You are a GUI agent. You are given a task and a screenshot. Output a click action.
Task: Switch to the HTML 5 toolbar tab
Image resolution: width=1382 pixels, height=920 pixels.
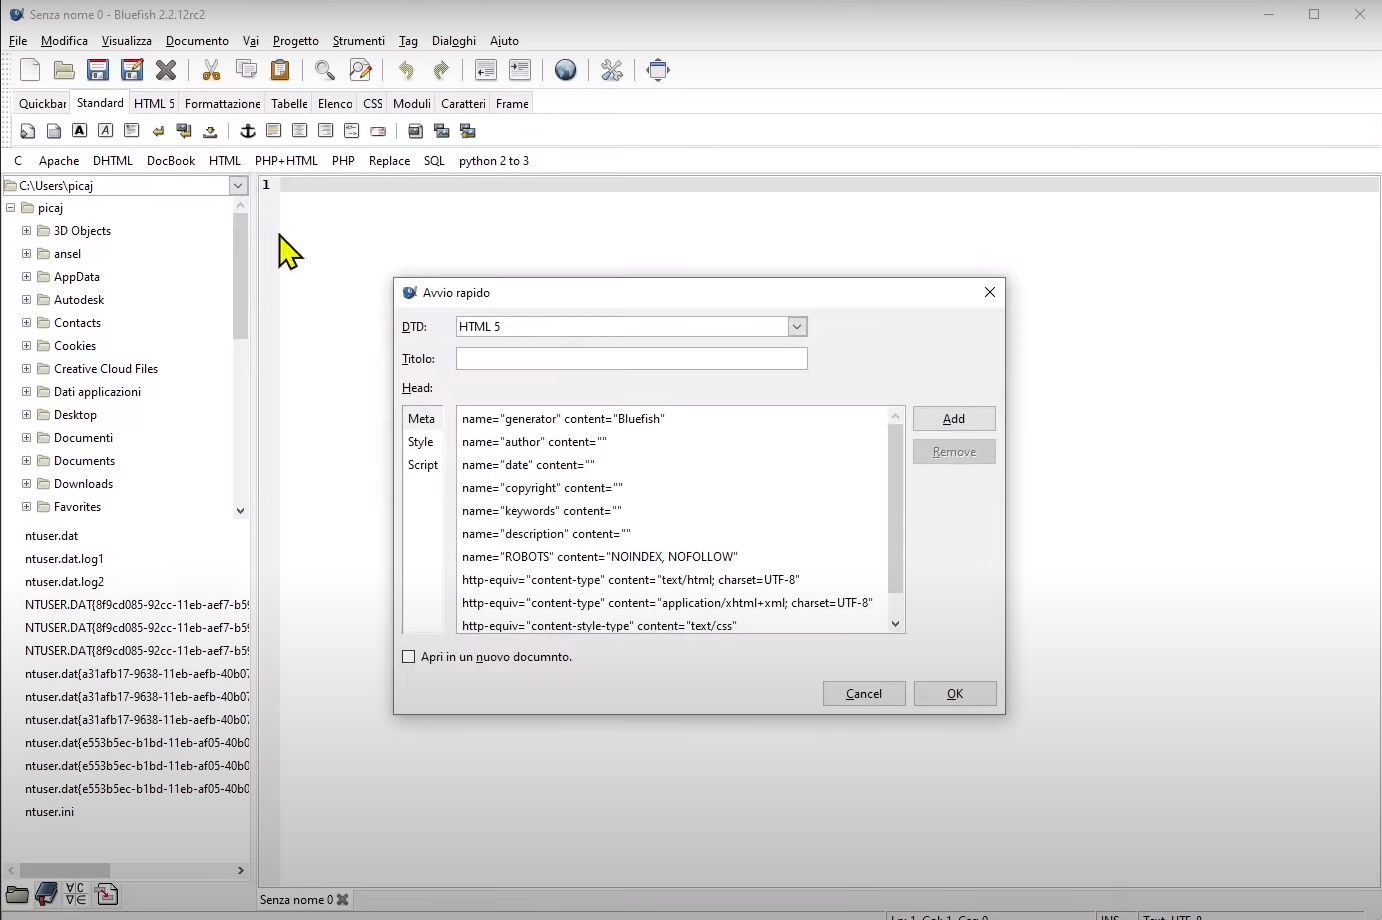(x=154, y=104)
